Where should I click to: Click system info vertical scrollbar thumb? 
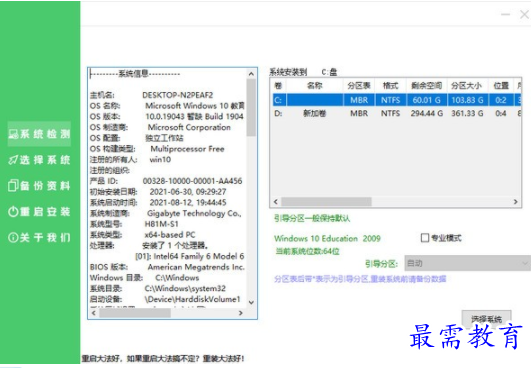251,107
